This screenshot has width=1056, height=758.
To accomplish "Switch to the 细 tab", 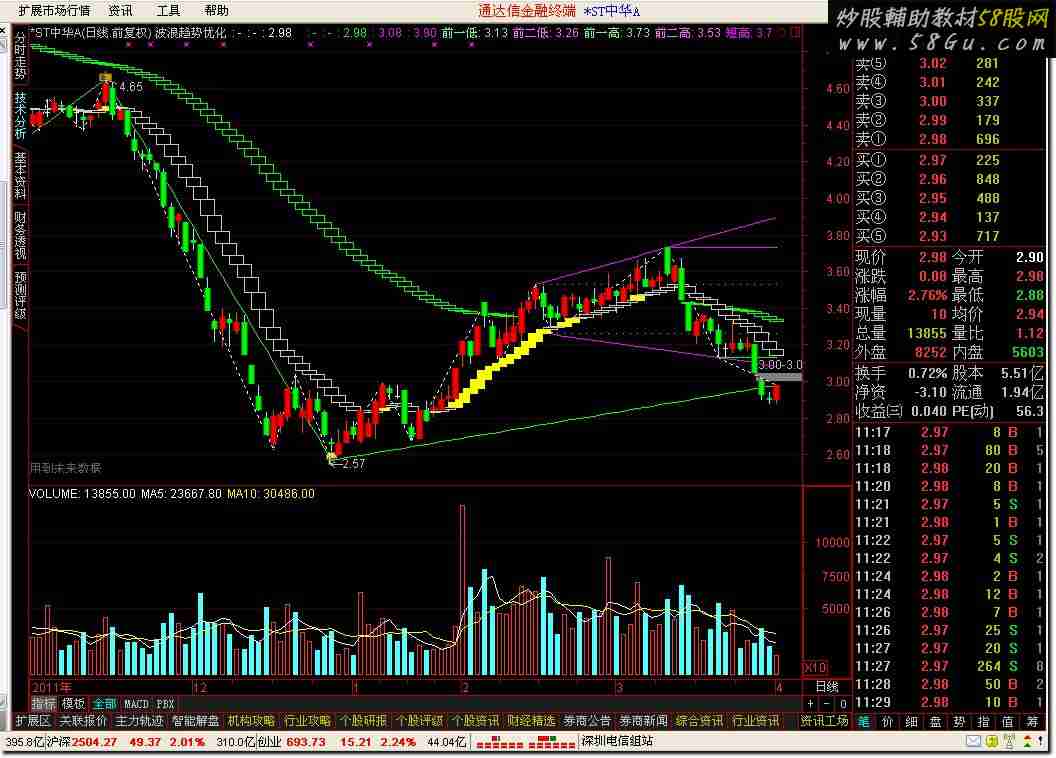I will tap(912, 722).
